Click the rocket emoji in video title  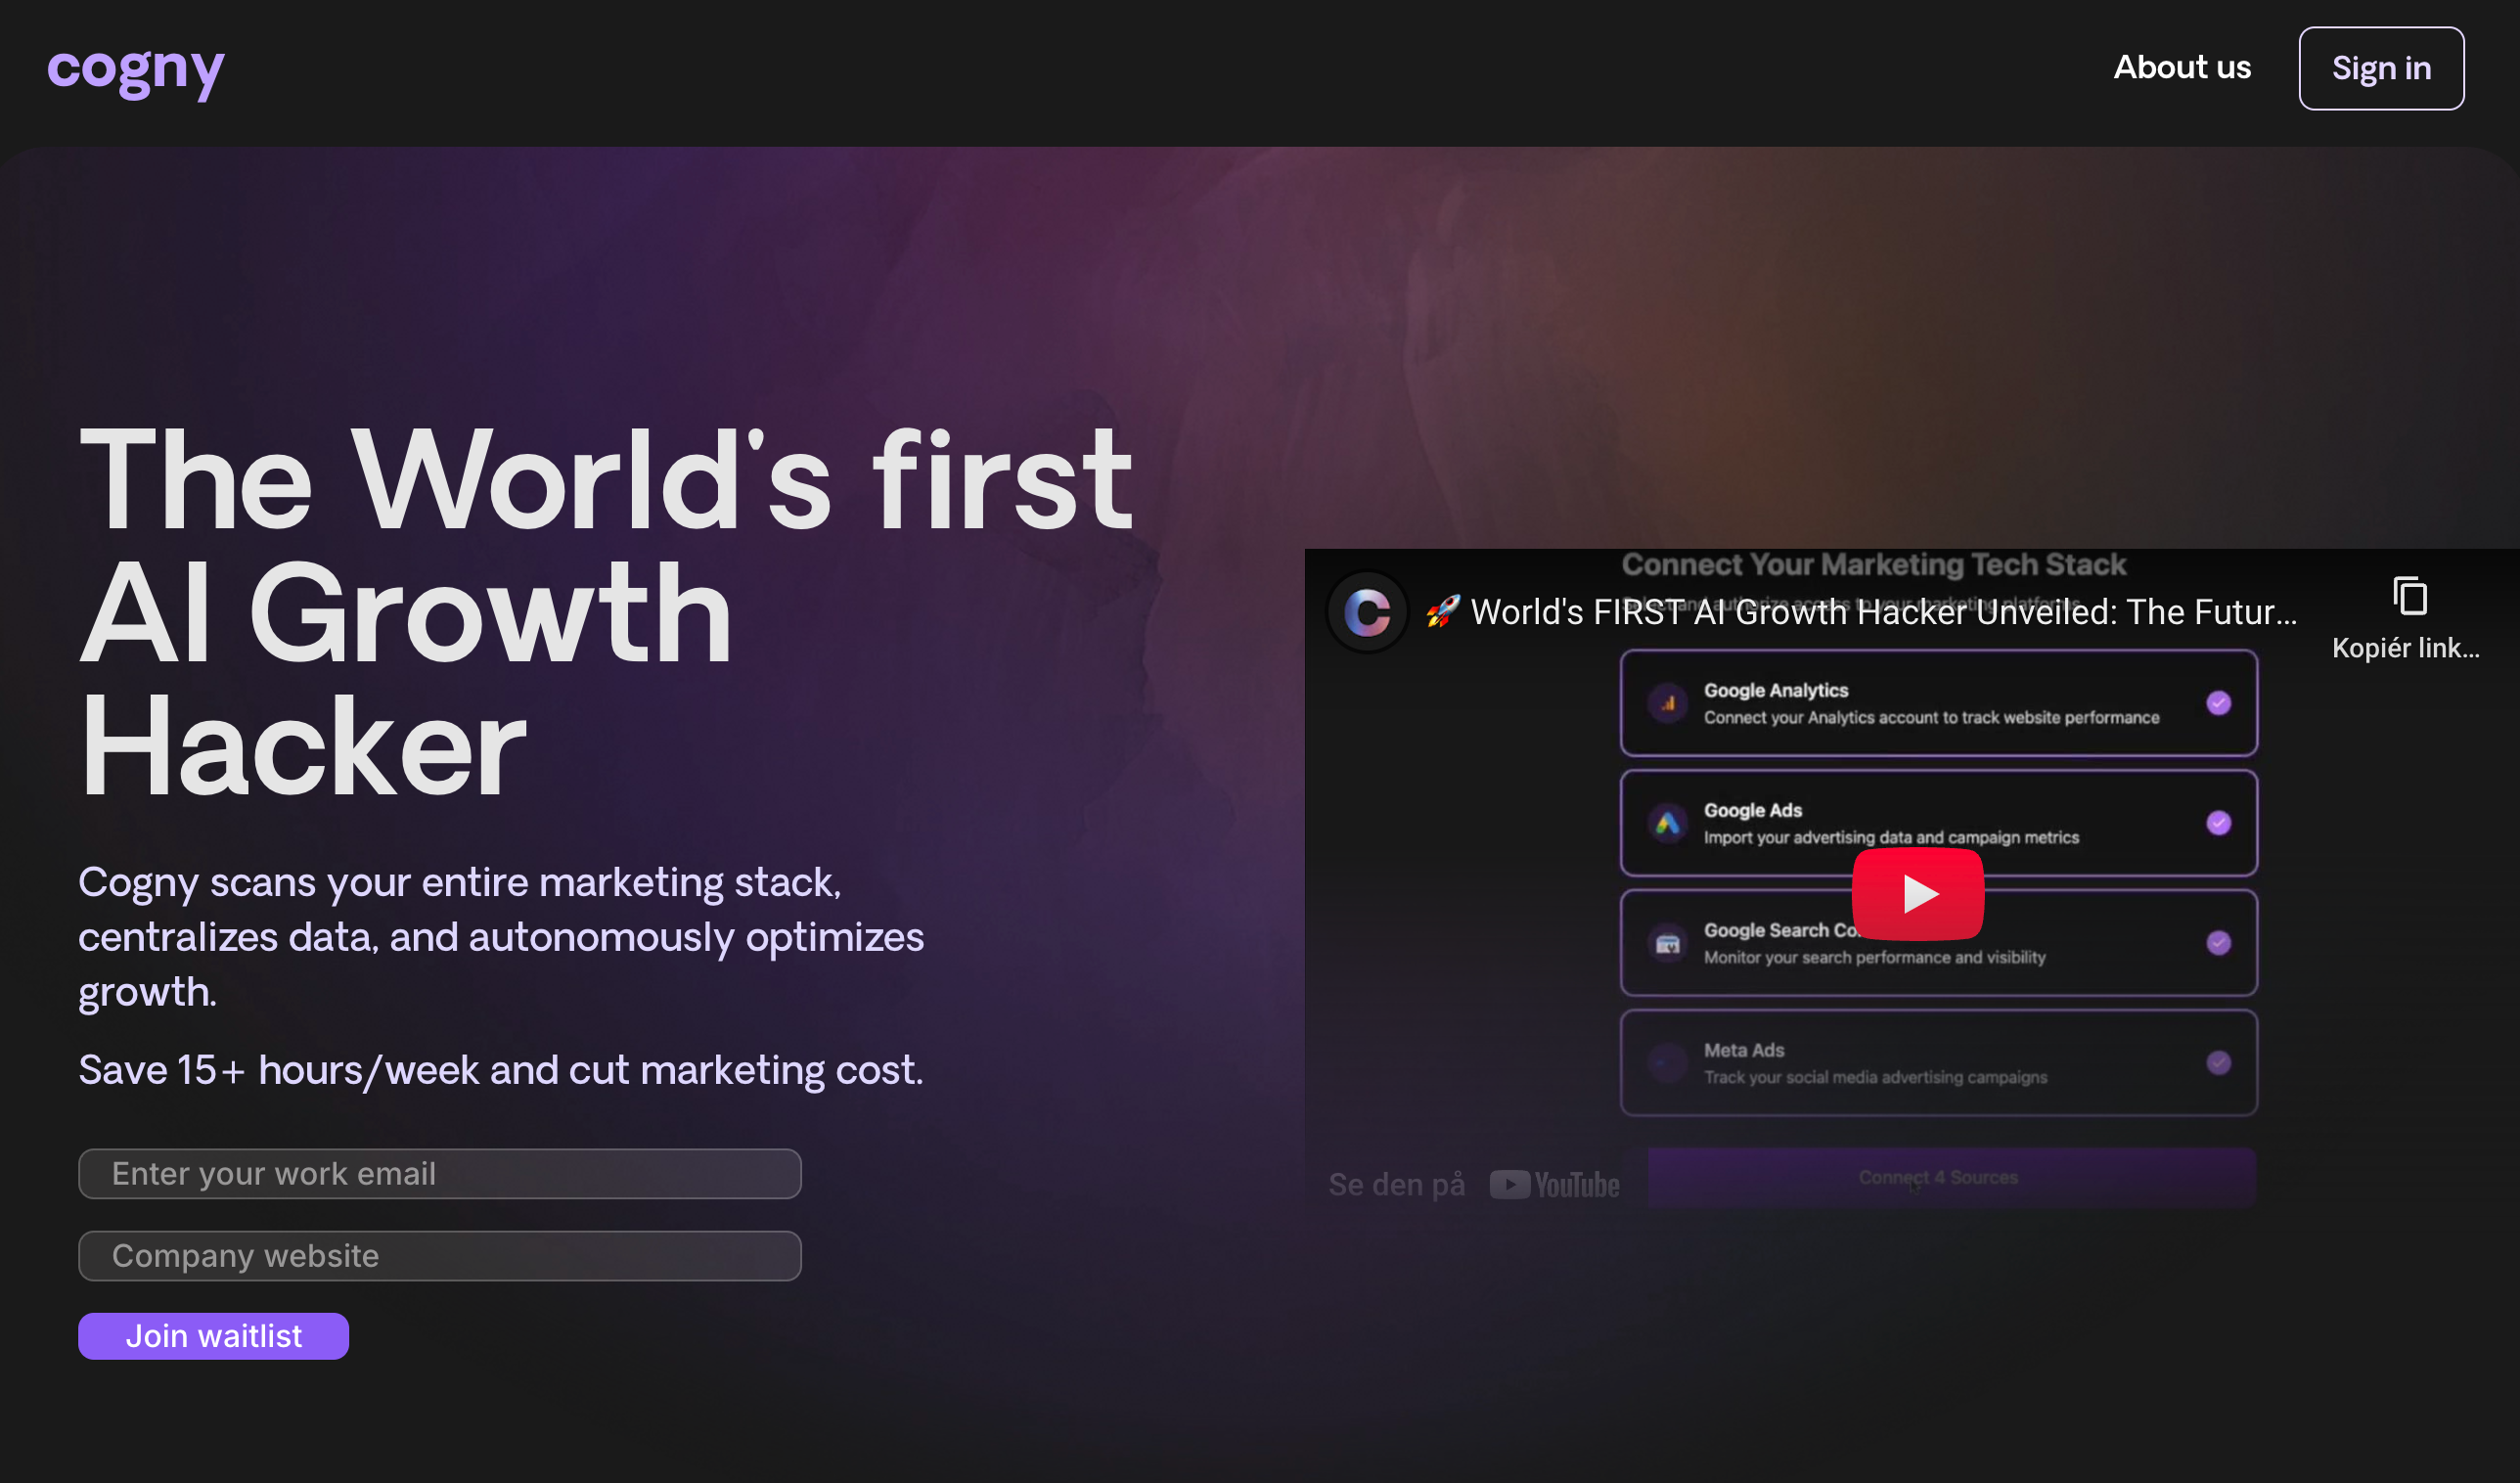point(1442,611)
